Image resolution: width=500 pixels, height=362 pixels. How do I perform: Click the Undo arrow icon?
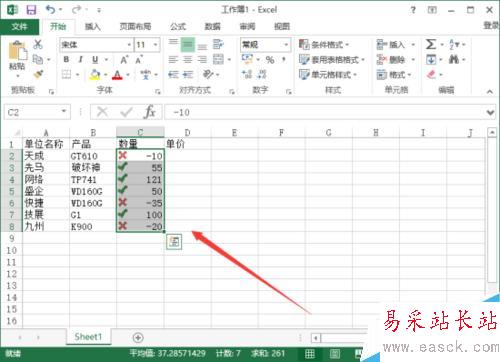tap(51, 9)
